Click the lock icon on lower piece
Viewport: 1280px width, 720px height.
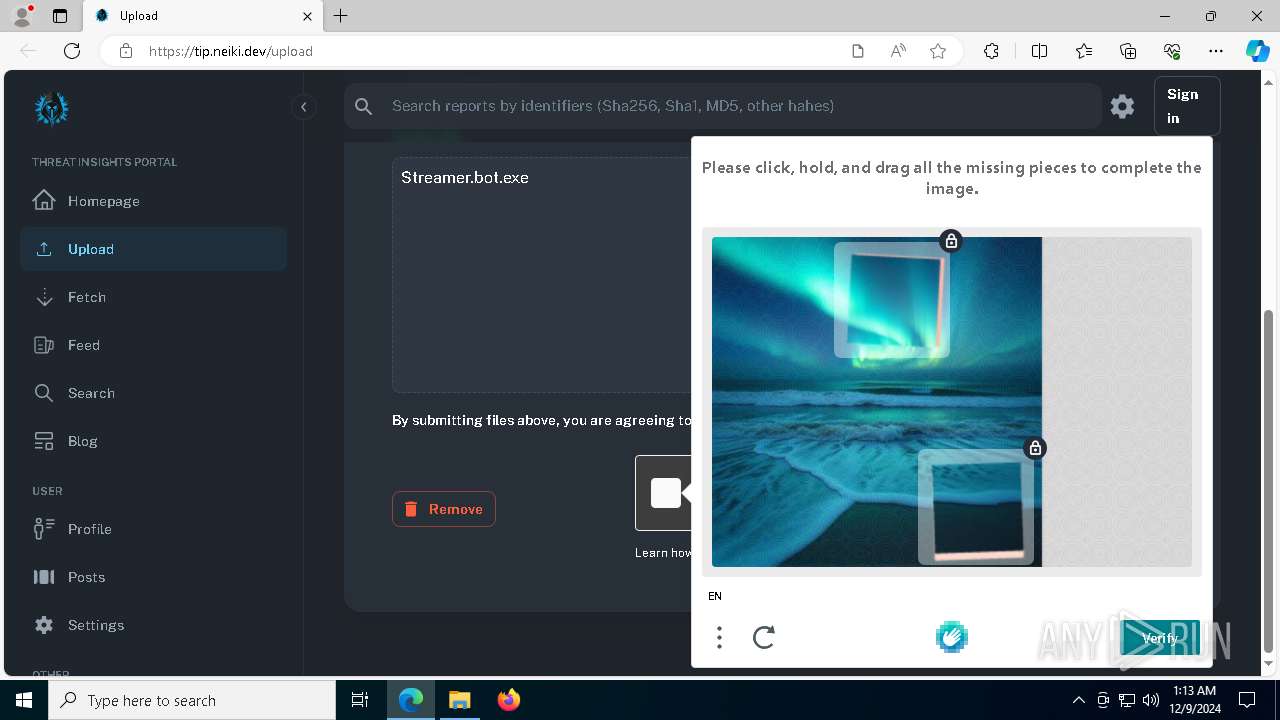pyautogui.click(x=1036, y=448)
